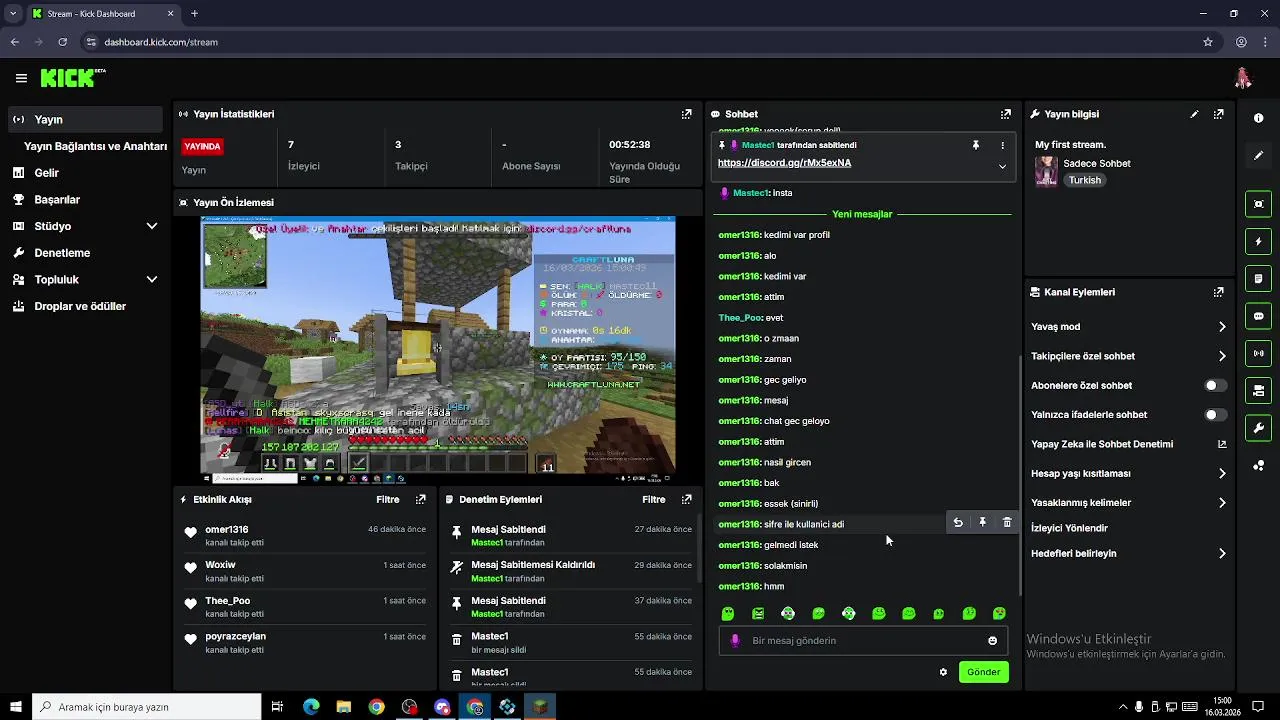Open Denetleme in sidebar
Image resolution: width=1280 pixels, height=720 pixels.
coord(85,253)
